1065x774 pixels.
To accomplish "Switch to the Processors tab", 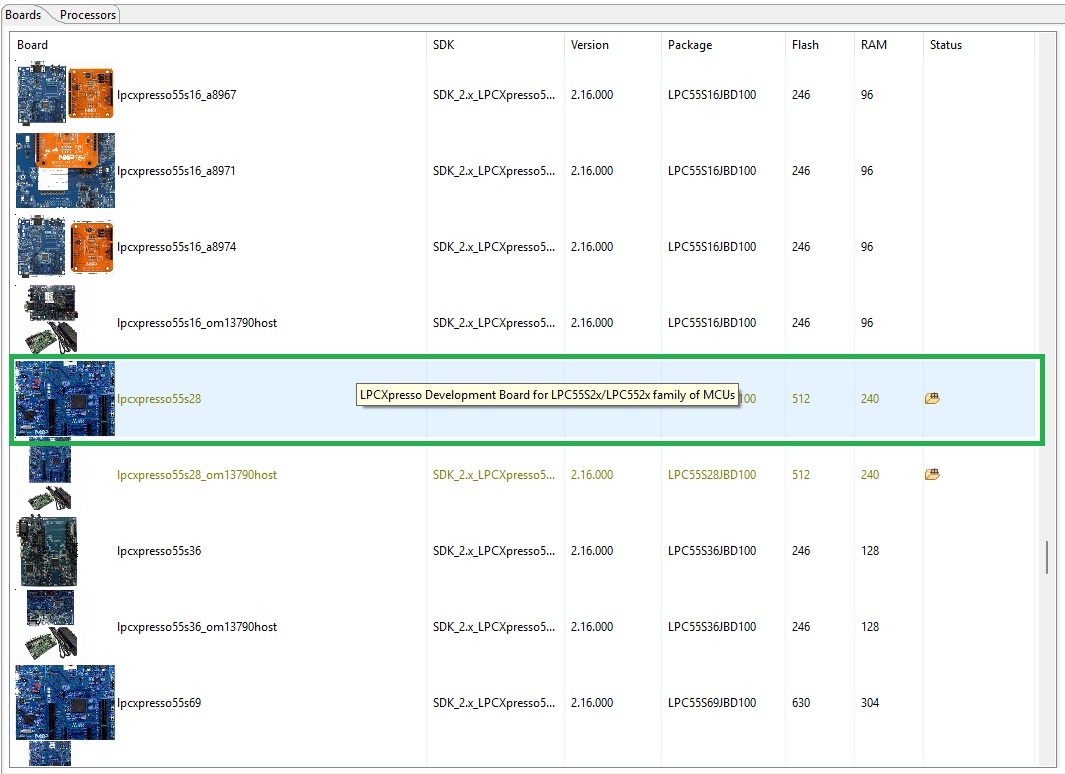I will (87, 14).
